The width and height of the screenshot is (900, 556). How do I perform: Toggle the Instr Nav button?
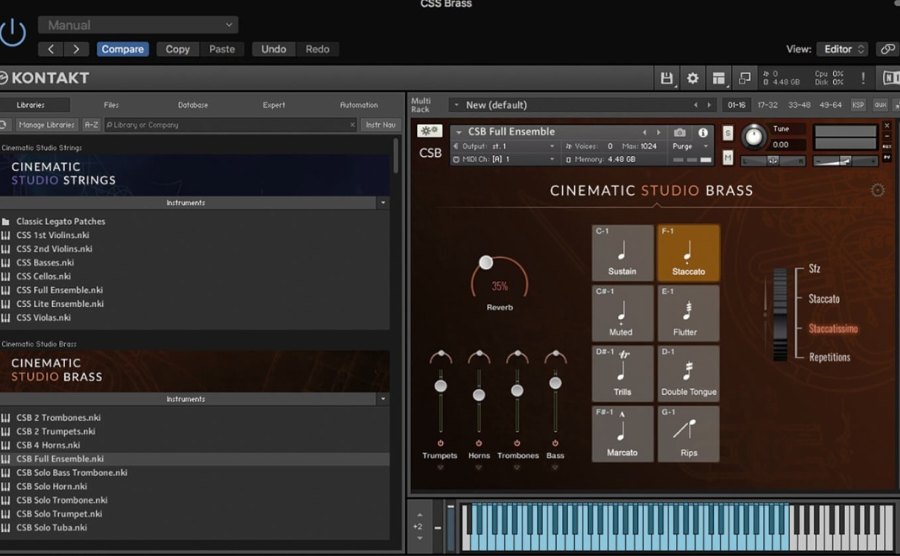click(381, 125)
